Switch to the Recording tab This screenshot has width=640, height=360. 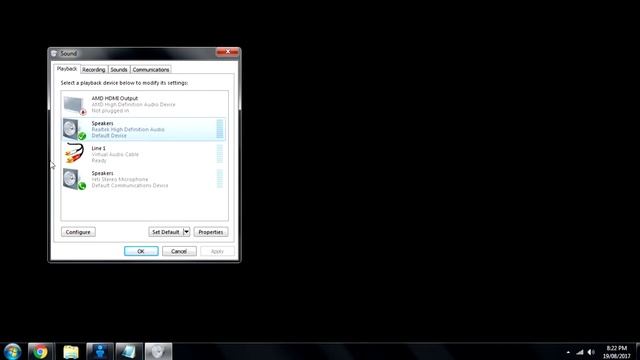[x=94, y=70]
